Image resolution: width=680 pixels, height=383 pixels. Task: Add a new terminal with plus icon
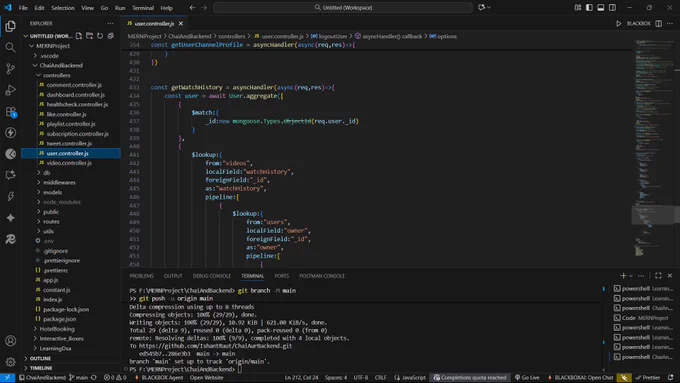pyautogui.click(x=623, y=275)
